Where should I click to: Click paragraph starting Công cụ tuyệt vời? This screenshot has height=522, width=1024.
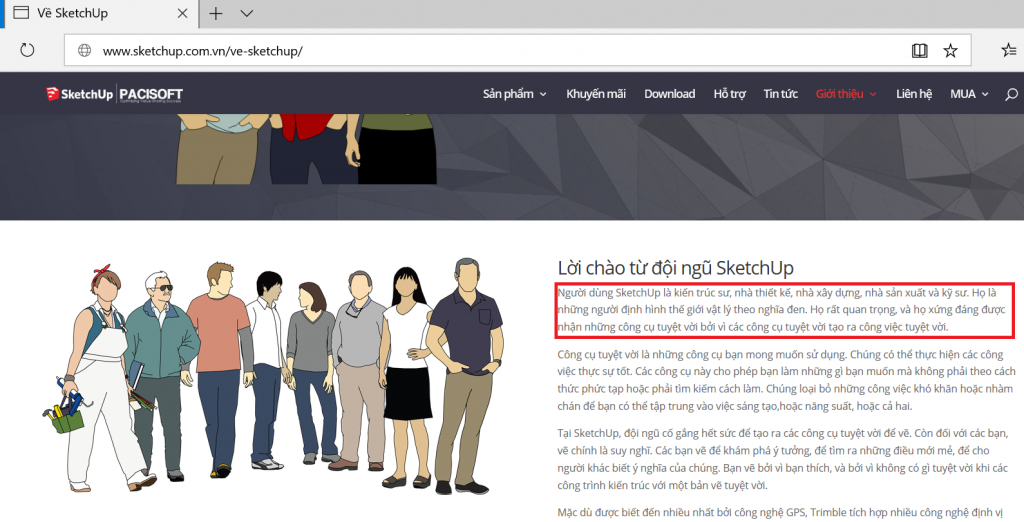(x=786, y=380)
